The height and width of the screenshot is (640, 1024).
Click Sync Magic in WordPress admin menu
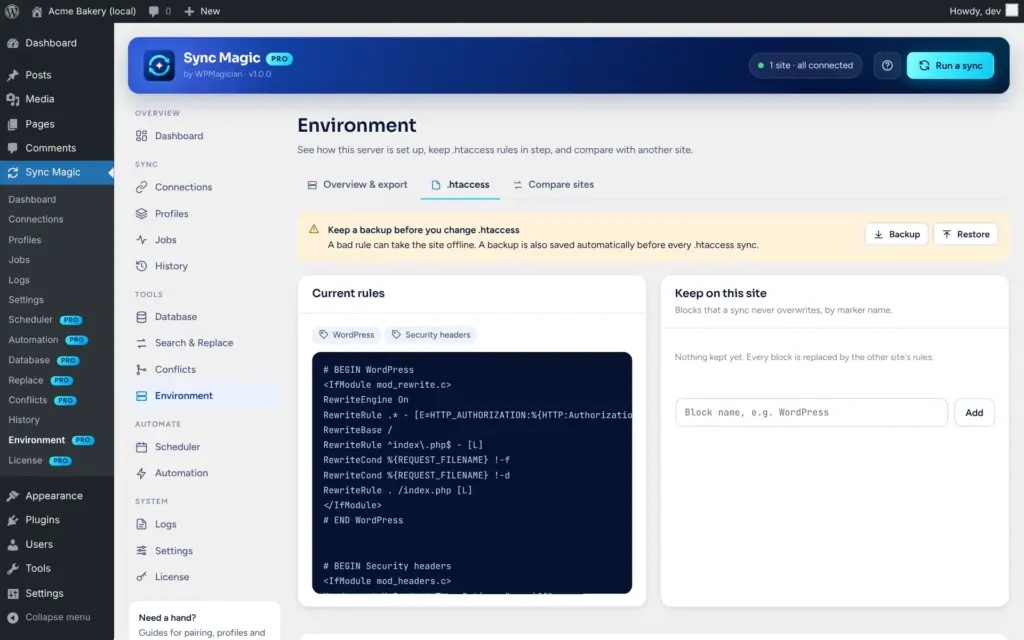(57, 172)
